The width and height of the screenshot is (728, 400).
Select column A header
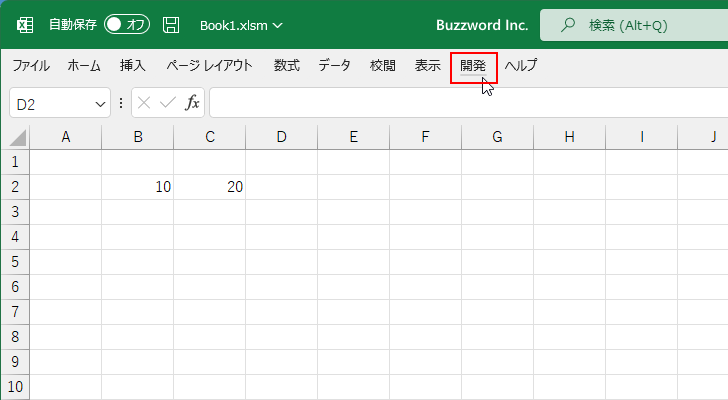point(66,137)
